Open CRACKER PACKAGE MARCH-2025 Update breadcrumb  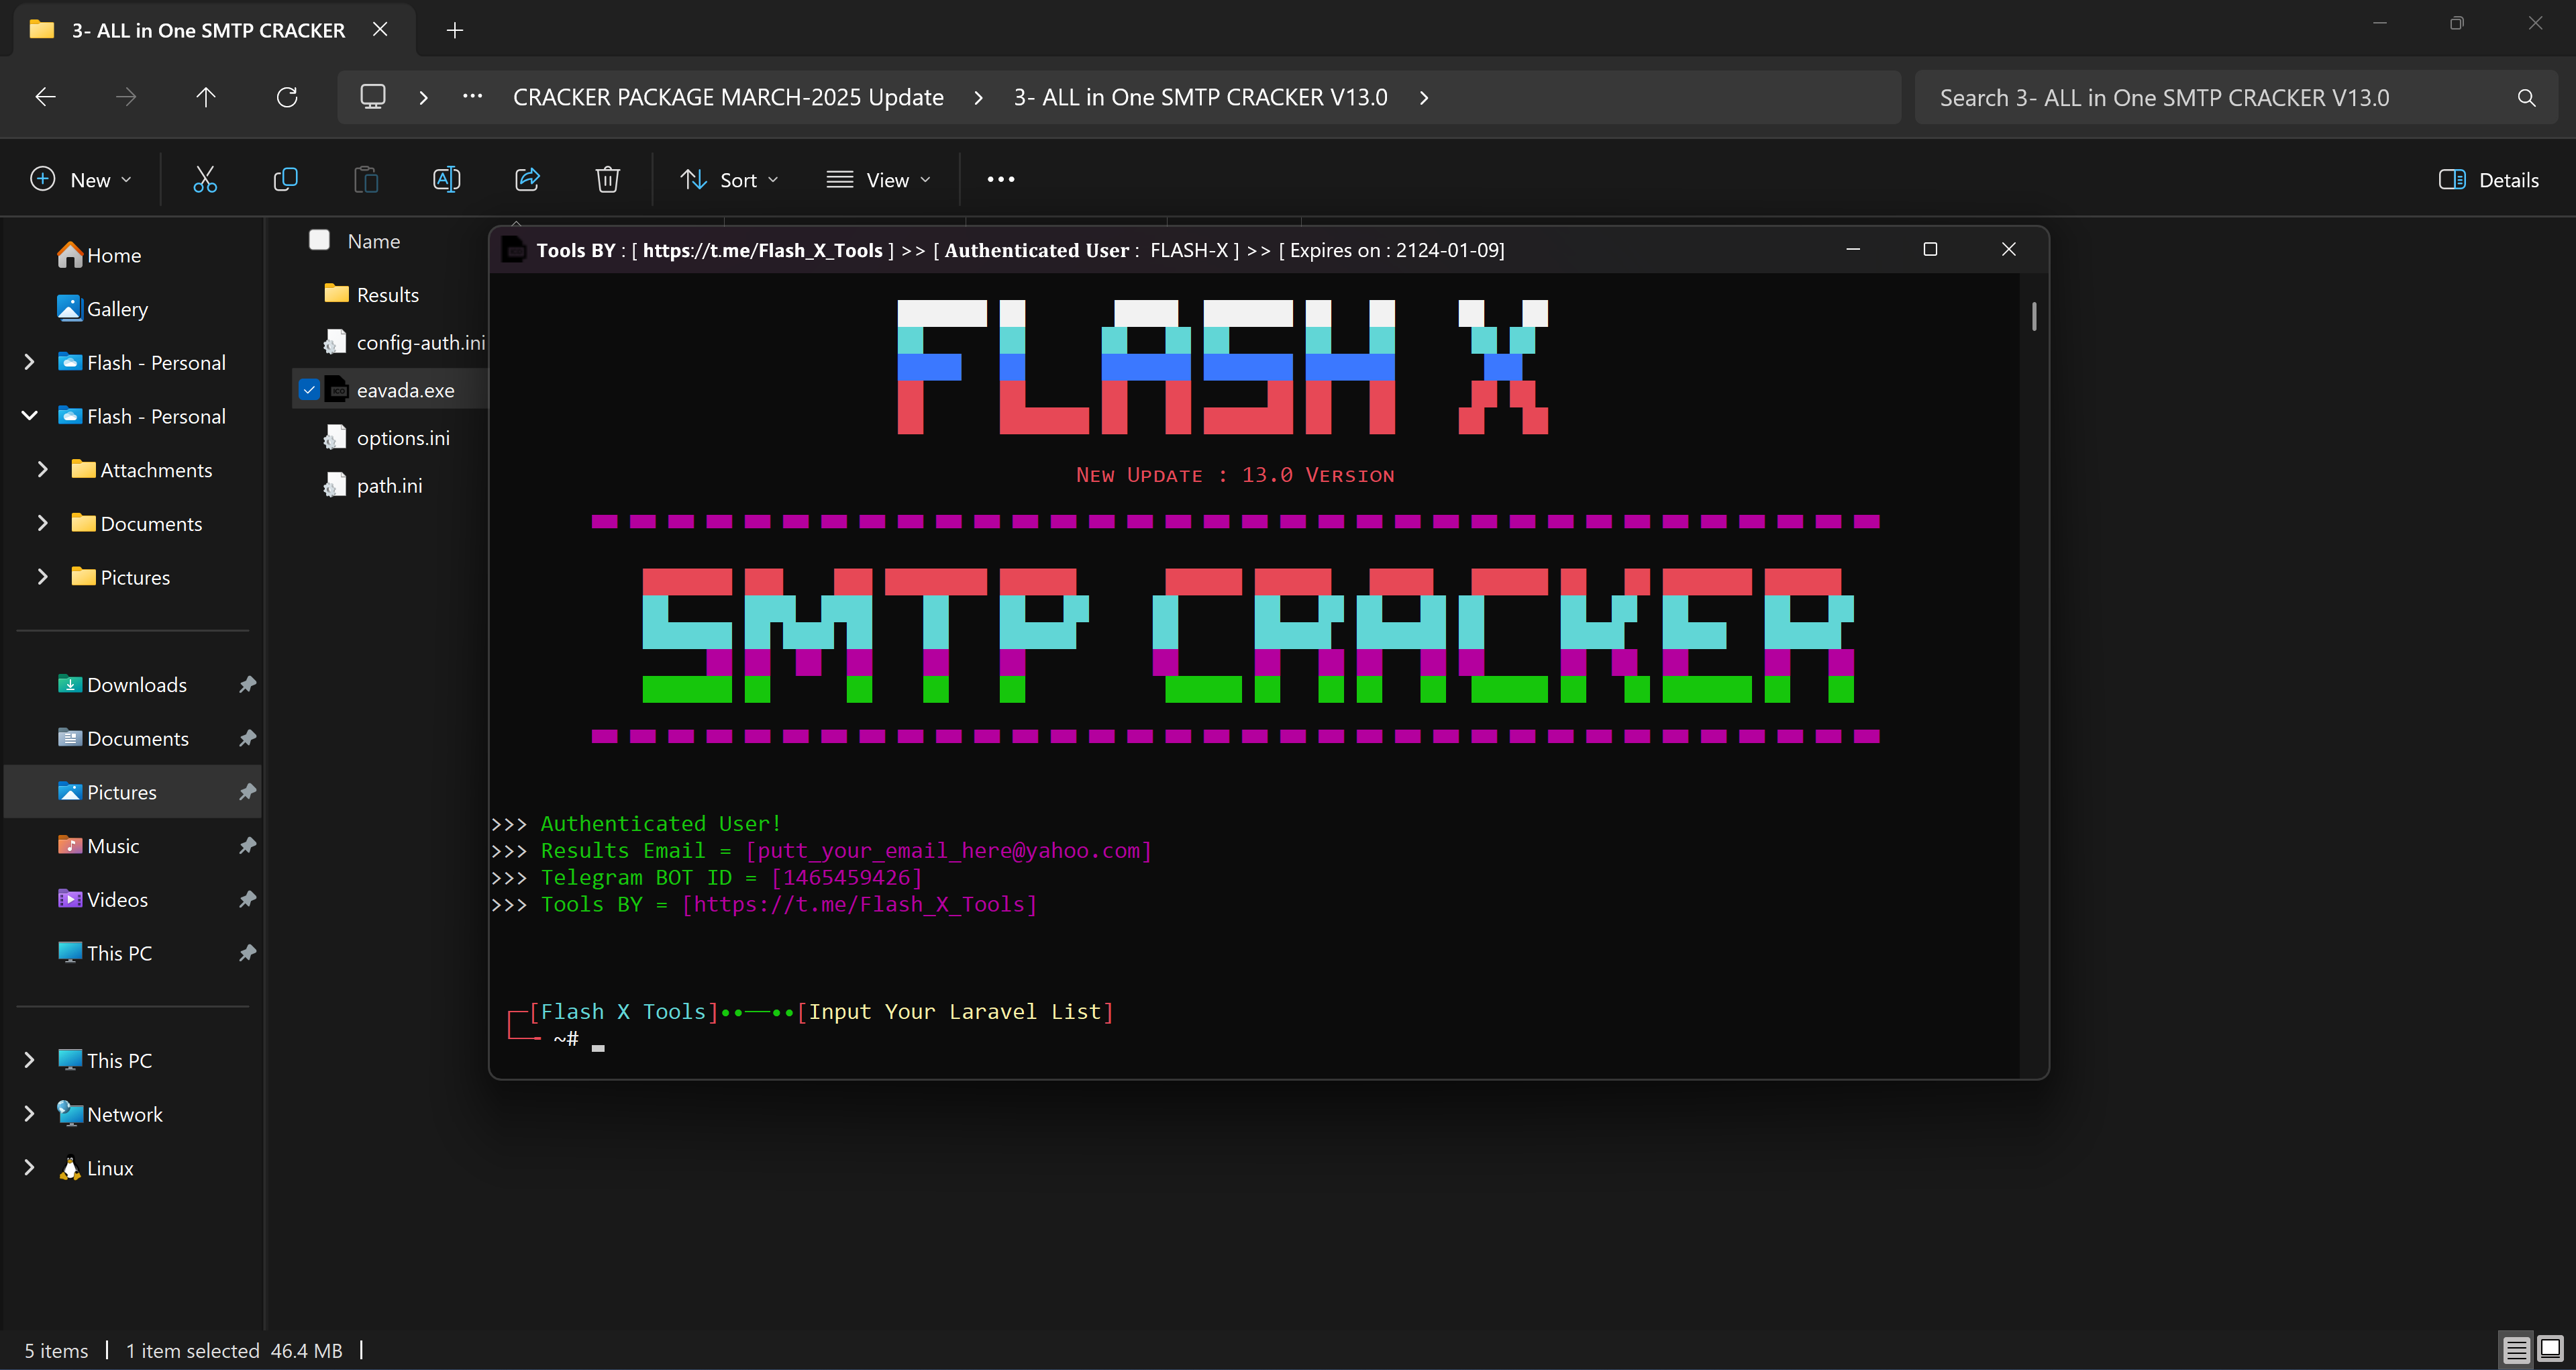click(x=728, y=97)
